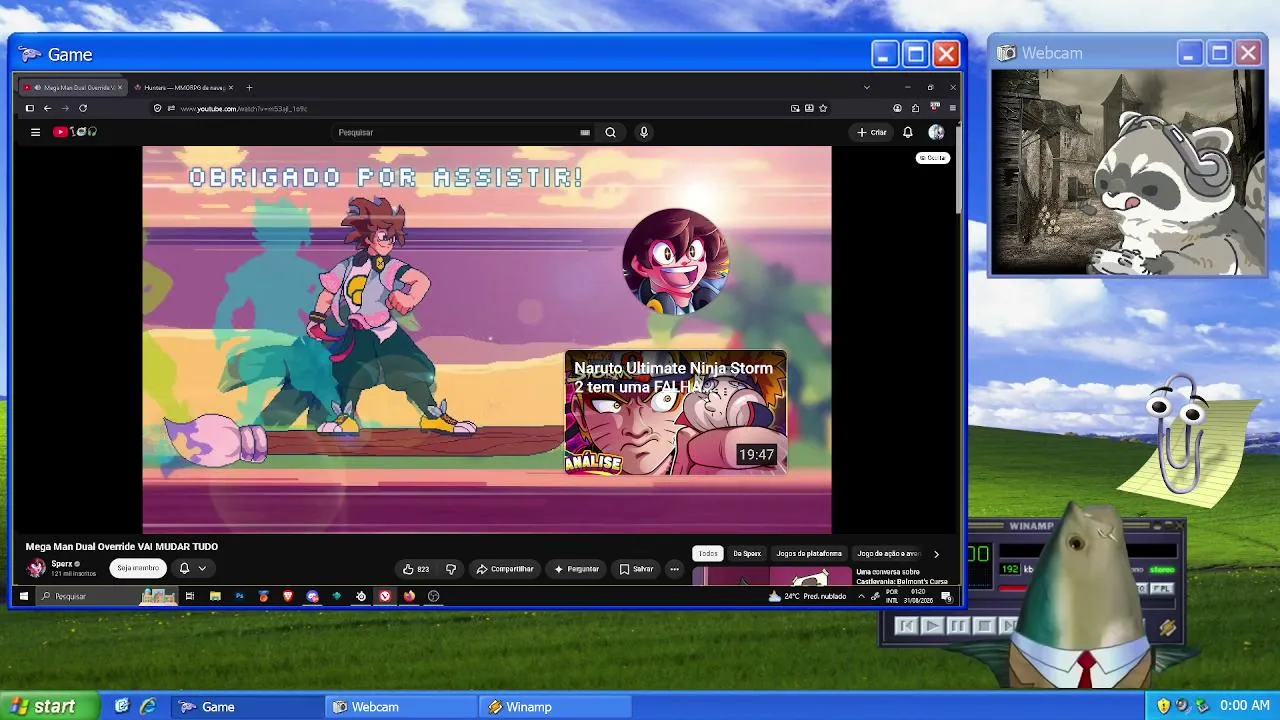Like the video with the thumbs-up button
The height and width of the screenshot is (720, 1280).
click(416, 569)
